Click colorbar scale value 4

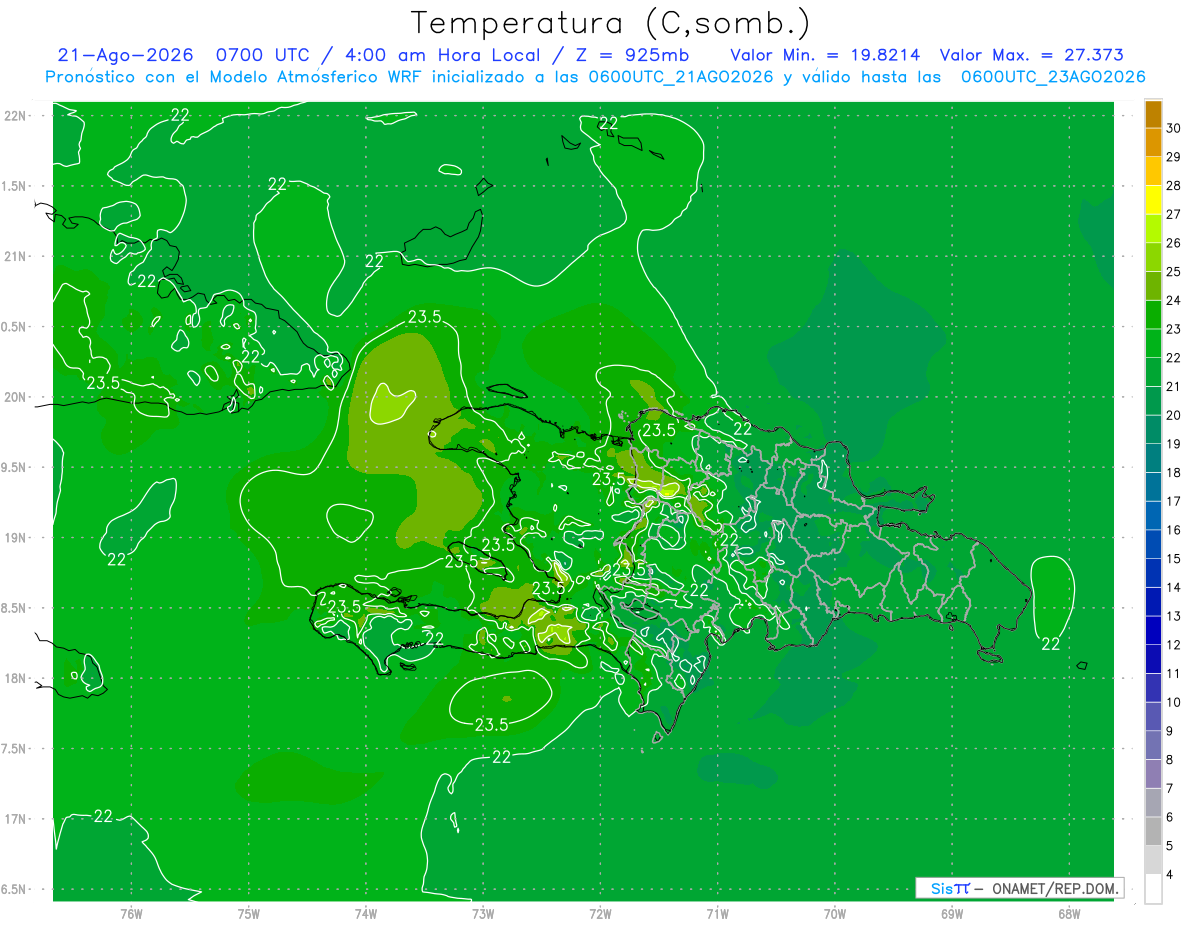(1171, 875)
